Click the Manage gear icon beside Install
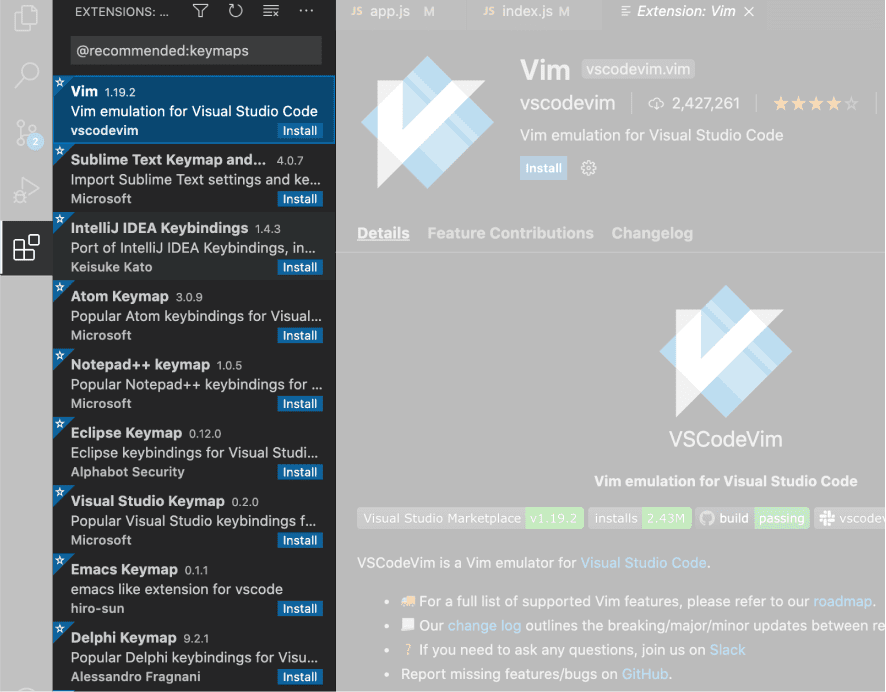This screenshot has width=886, height=692. (x=589, y=168)
